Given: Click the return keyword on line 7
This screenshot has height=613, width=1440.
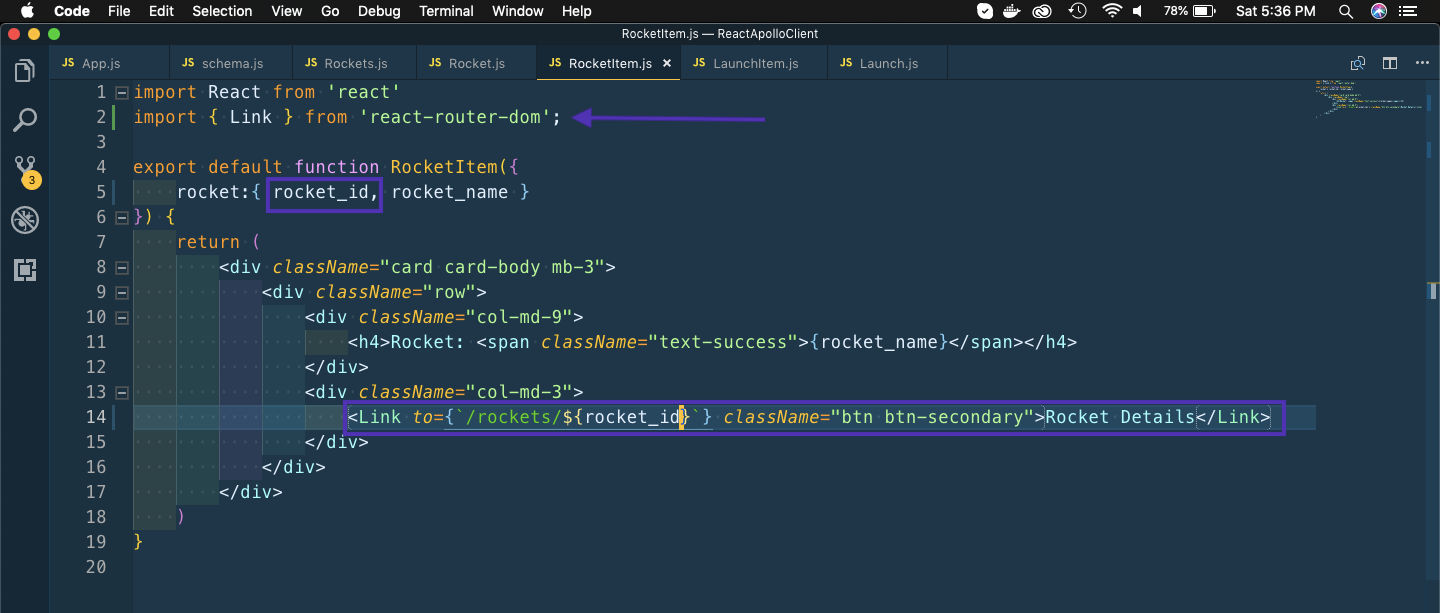Looking at the screenshot, I should pyautogui.click(x=208, y=242).
